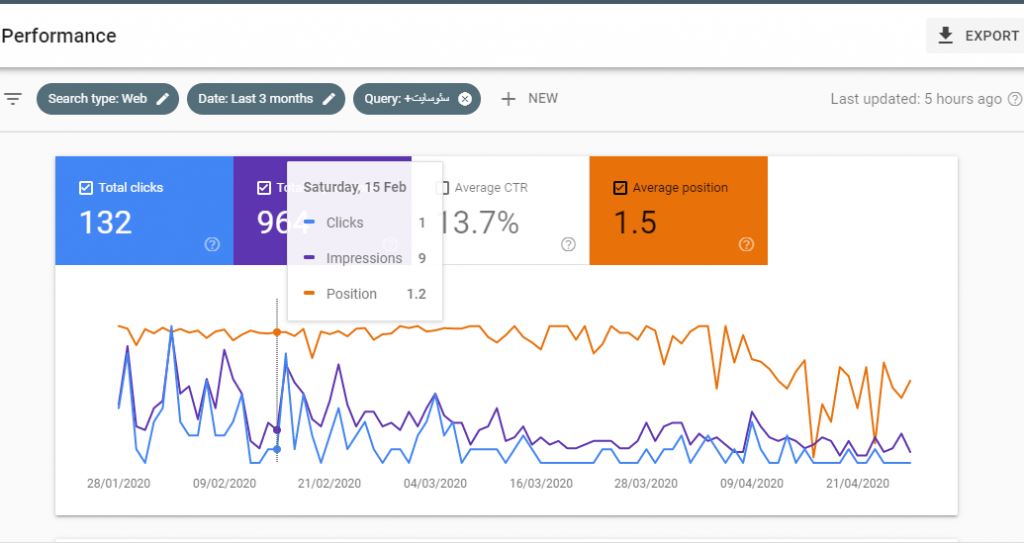The height and width of the screenshot is (543, 1024).
Task: Toggle the Total impressions checkbox
Action: coord(263,188)
